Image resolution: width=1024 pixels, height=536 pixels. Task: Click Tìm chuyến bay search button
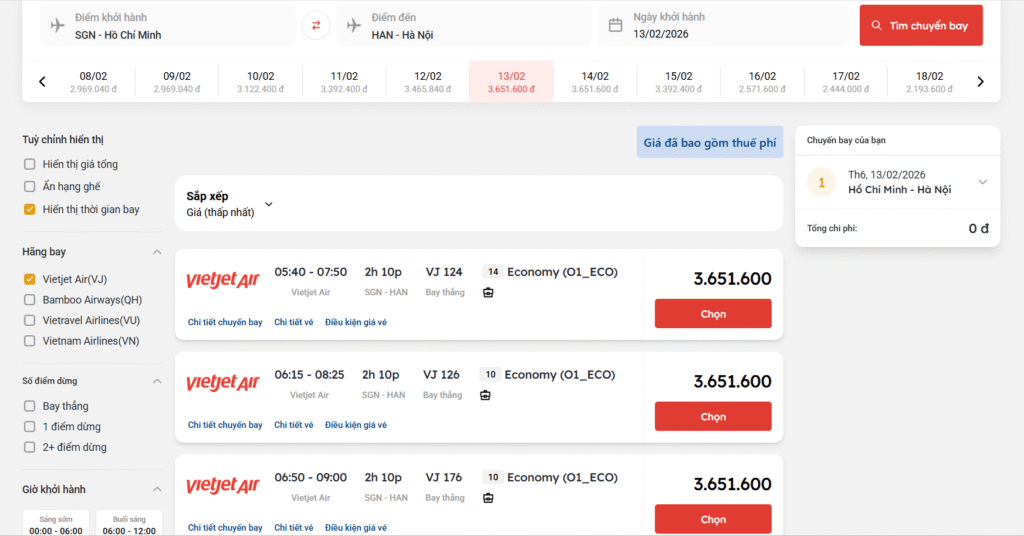921,26
